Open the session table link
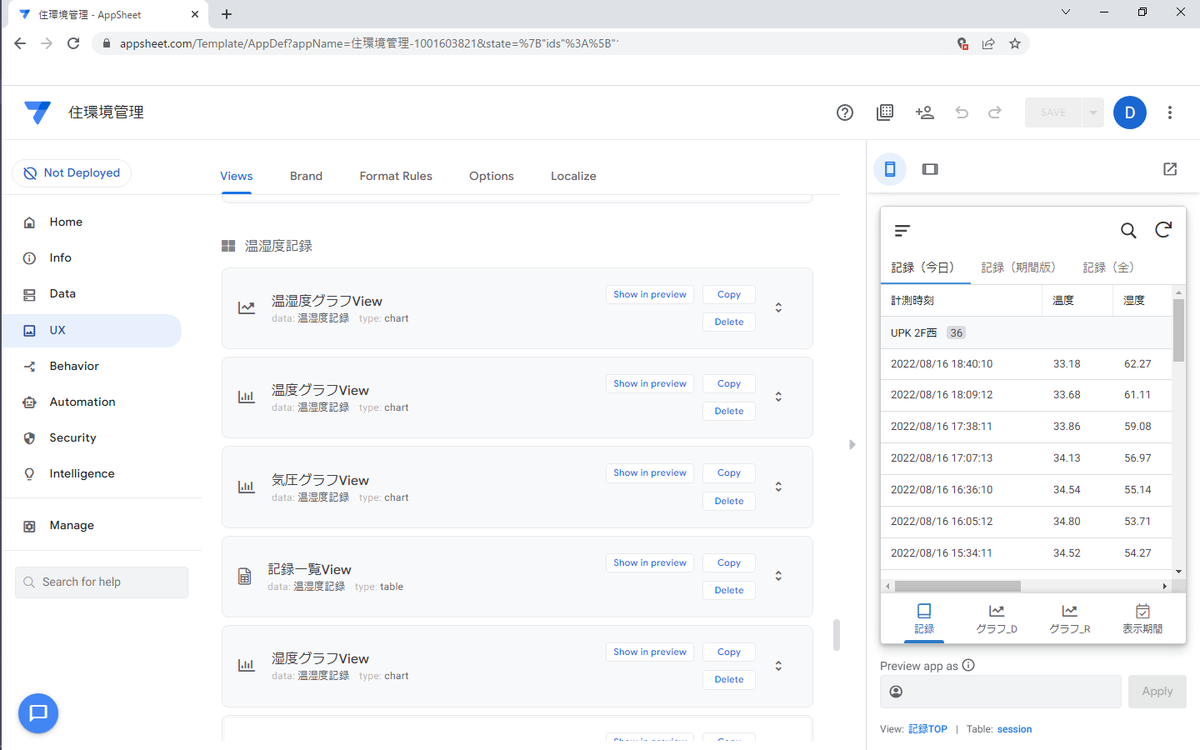The image size is (1200, 750). point(1014,729)
